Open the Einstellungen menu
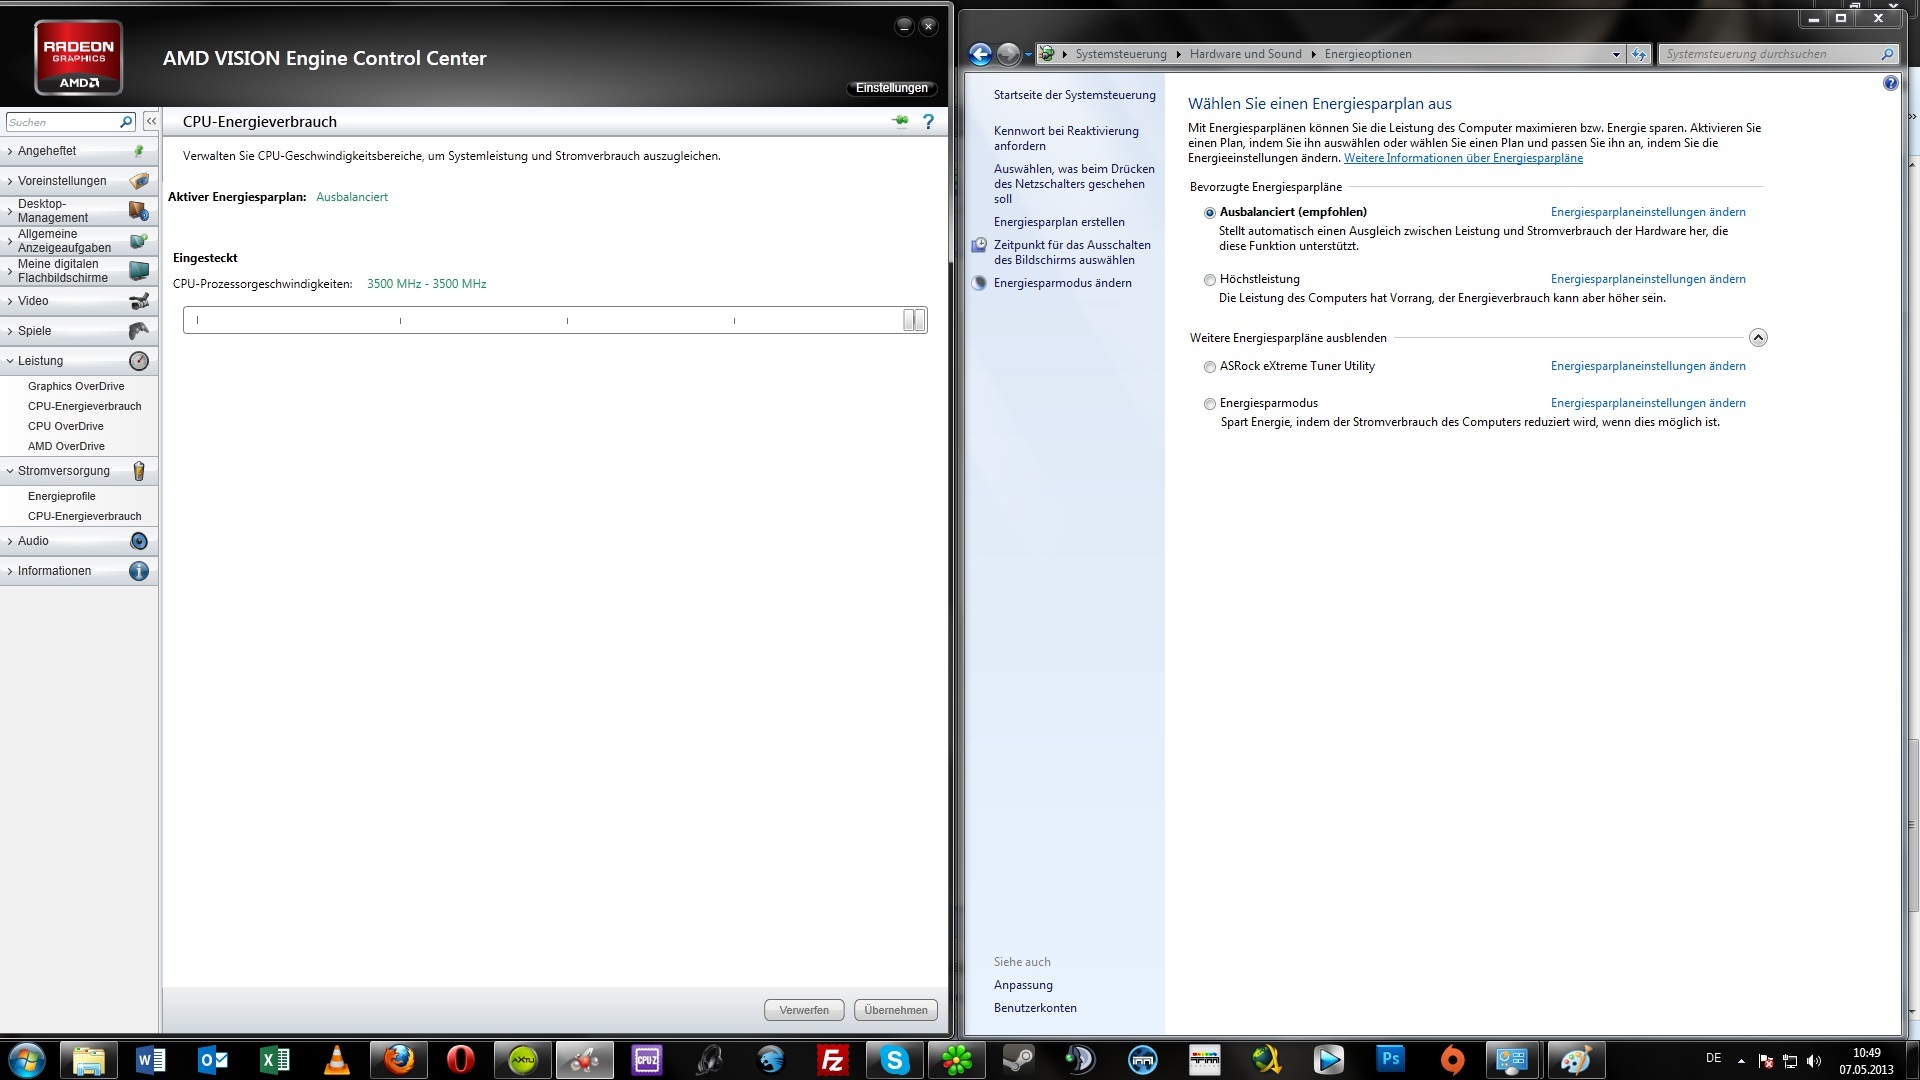 891,88
